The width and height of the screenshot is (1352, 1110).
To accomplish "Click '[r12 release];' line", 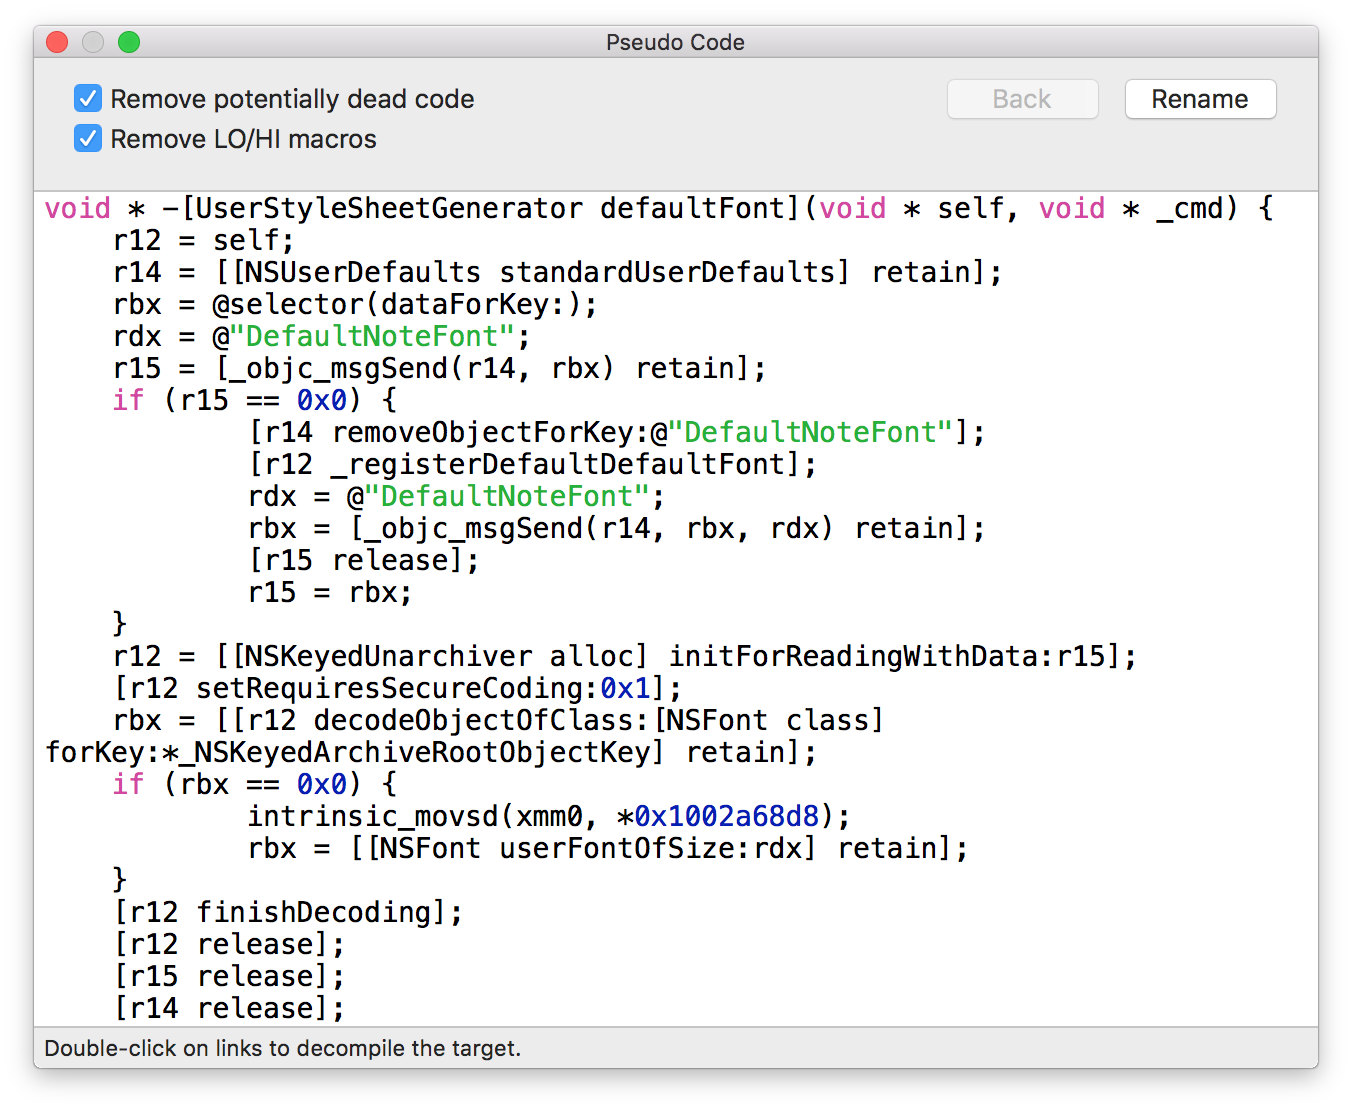I will coord(229,944).
